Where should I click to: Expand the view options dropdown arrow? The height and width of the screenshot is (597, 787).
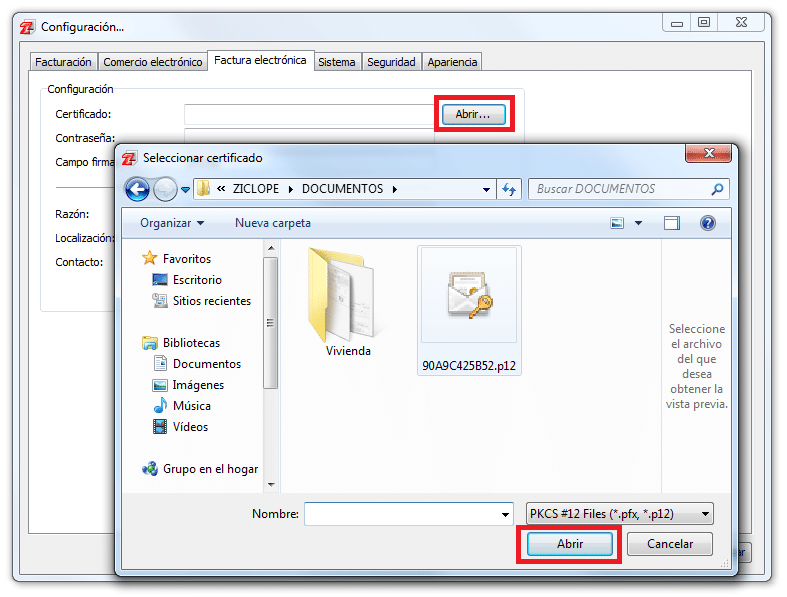[x=639, y=223]
